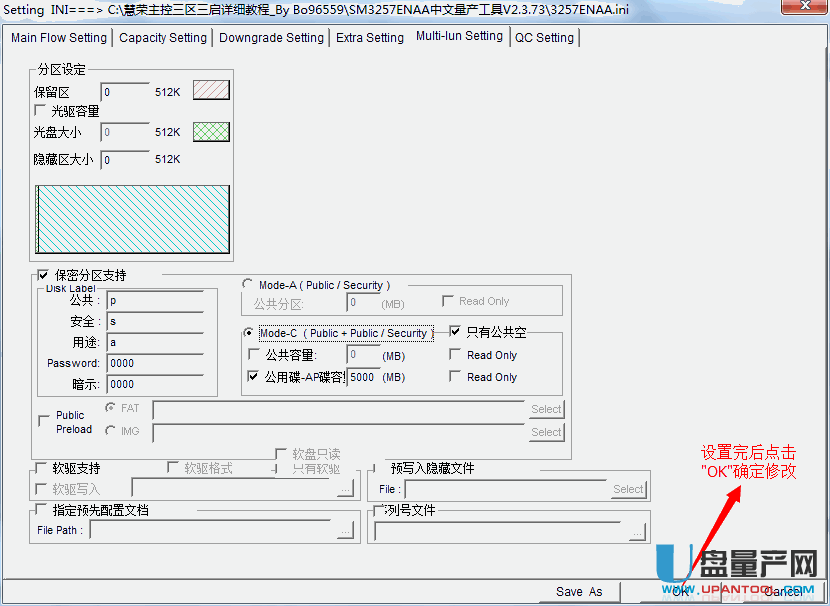The height and width of the screenshot is (606, 830).
Task: Open the Capacity Setting tab
Action: [x=163, y=38]
